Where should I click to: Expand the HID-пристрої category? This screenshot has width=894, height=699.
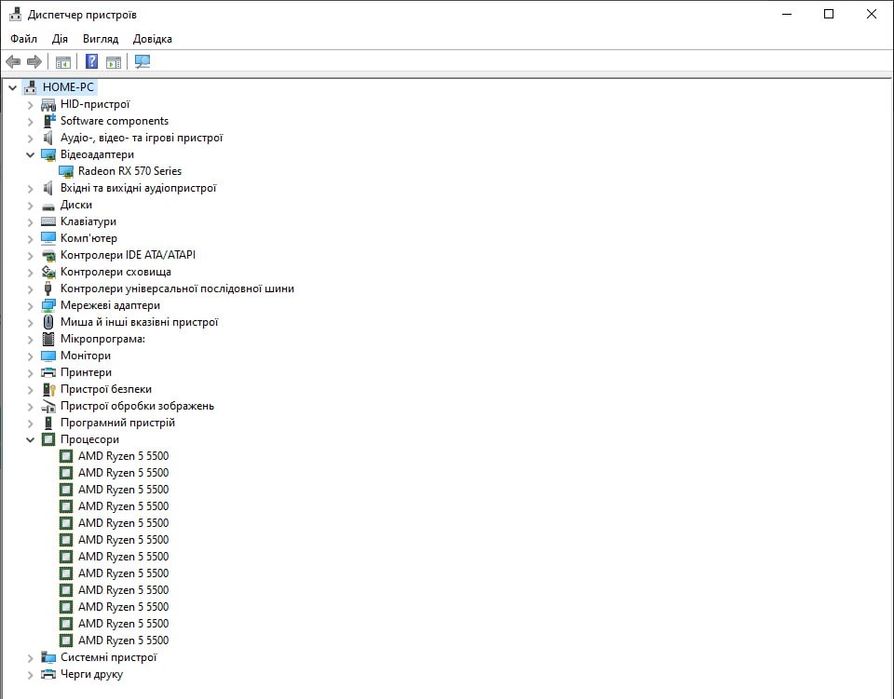pos(30,105)
